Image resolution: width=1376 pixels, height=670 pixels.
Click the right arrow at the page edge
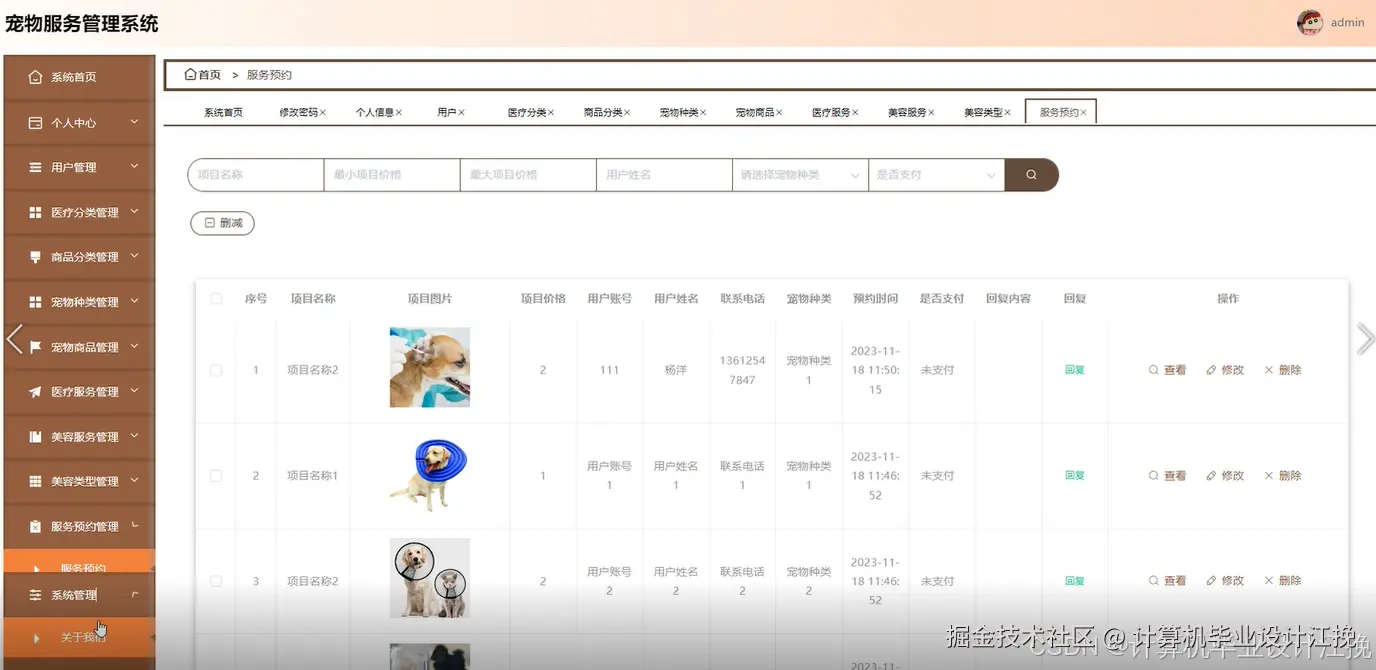[x=1365, y=339]
